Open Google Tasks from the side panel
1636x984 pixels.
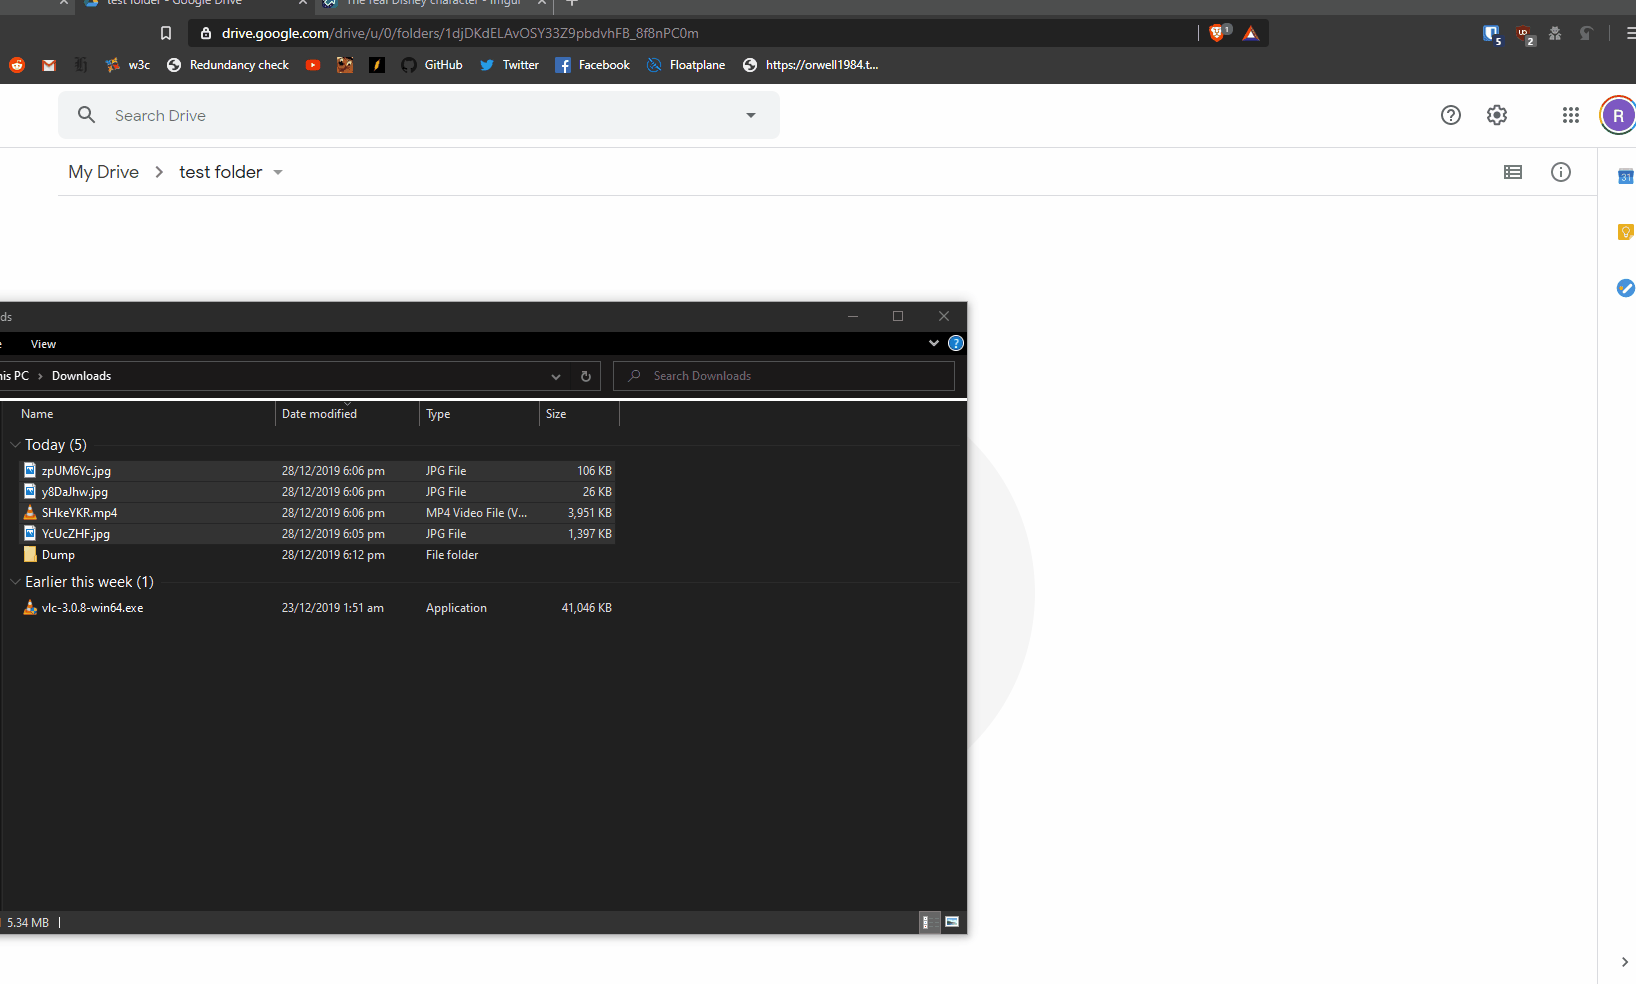(x=1624, y=288)
